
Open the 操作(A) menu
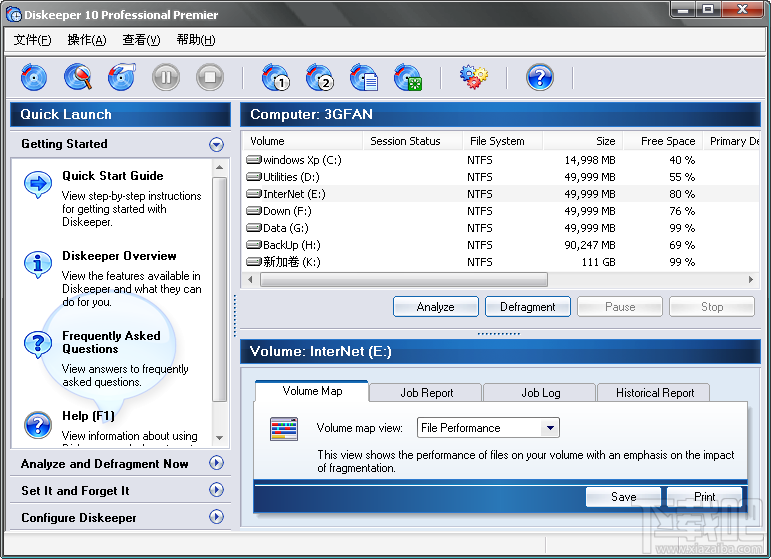[87, 40]
